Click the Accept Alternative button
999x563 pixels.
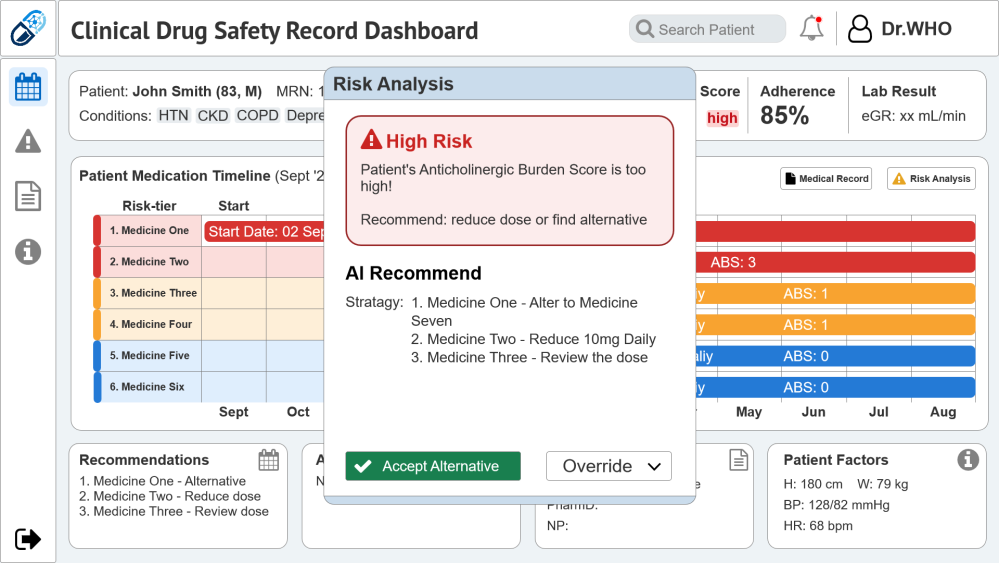point(433,466)
